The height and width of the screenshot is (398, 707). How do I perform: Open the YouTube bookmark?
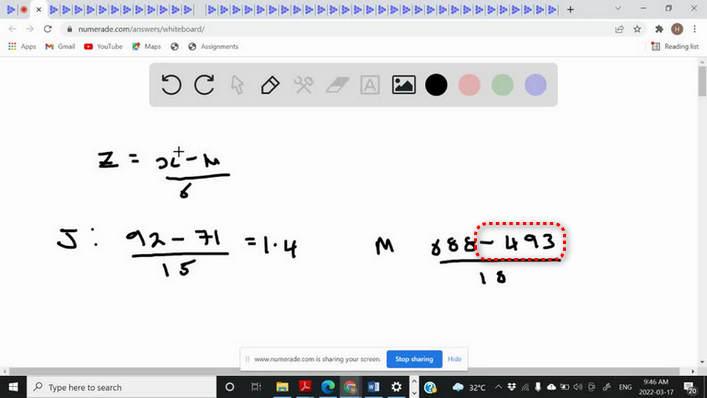[103, 46]
